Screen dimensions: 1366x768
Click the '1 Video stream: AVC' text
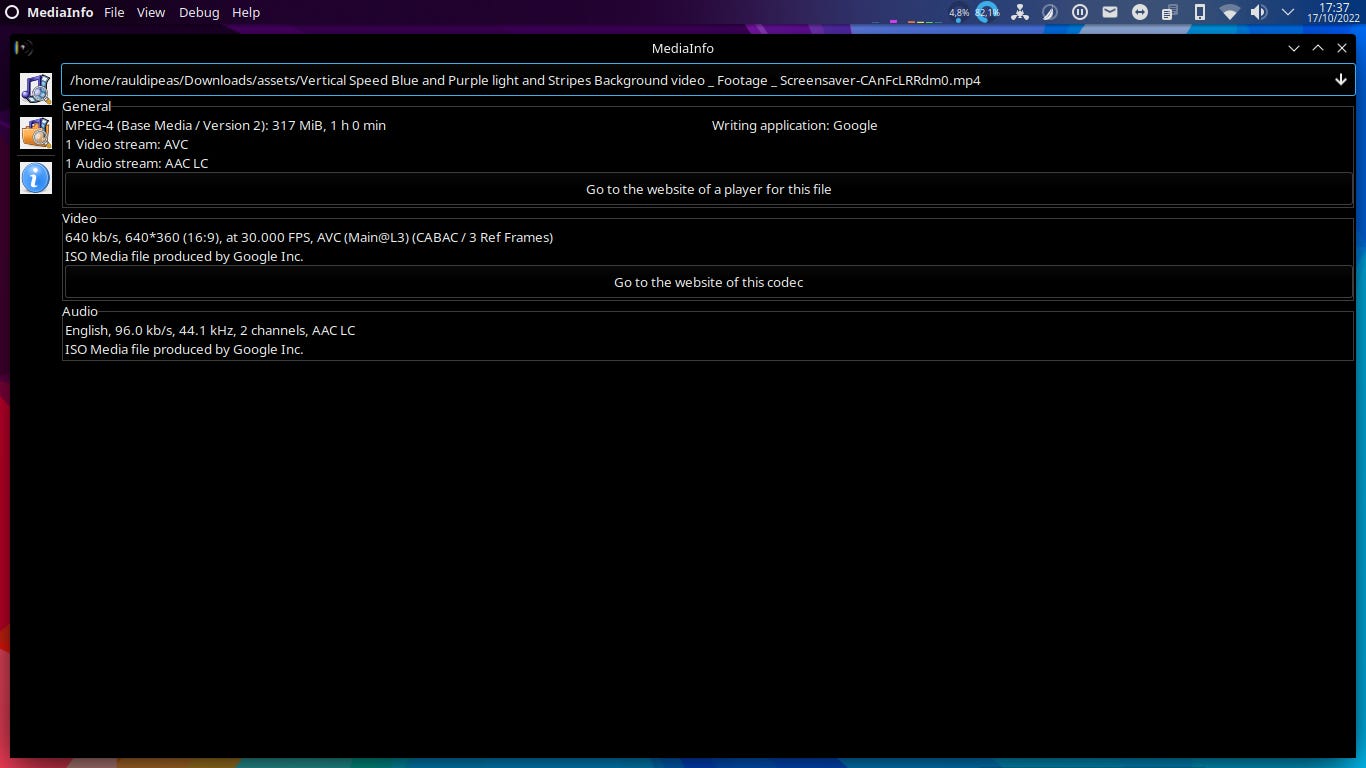[127, 144]
